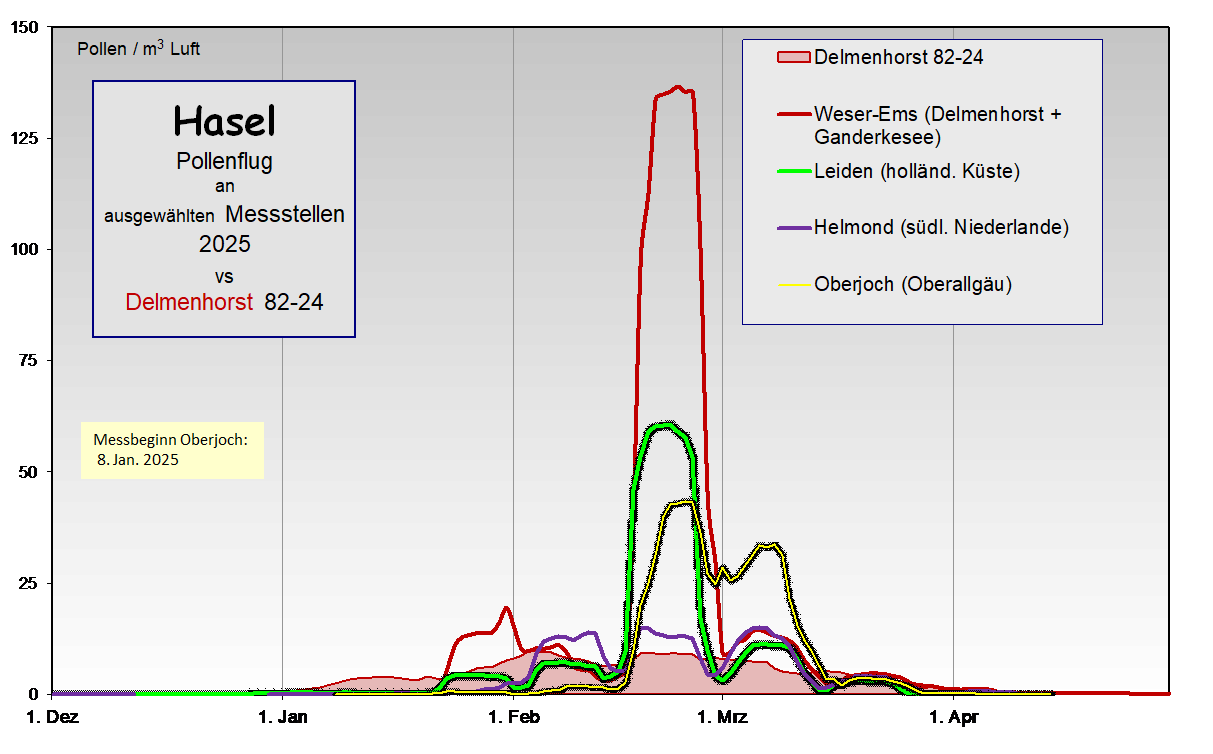Select the 'Hasel' chart title
Image resolution: width=1213 pixels, height=754 pixels.
pos(224,121)
